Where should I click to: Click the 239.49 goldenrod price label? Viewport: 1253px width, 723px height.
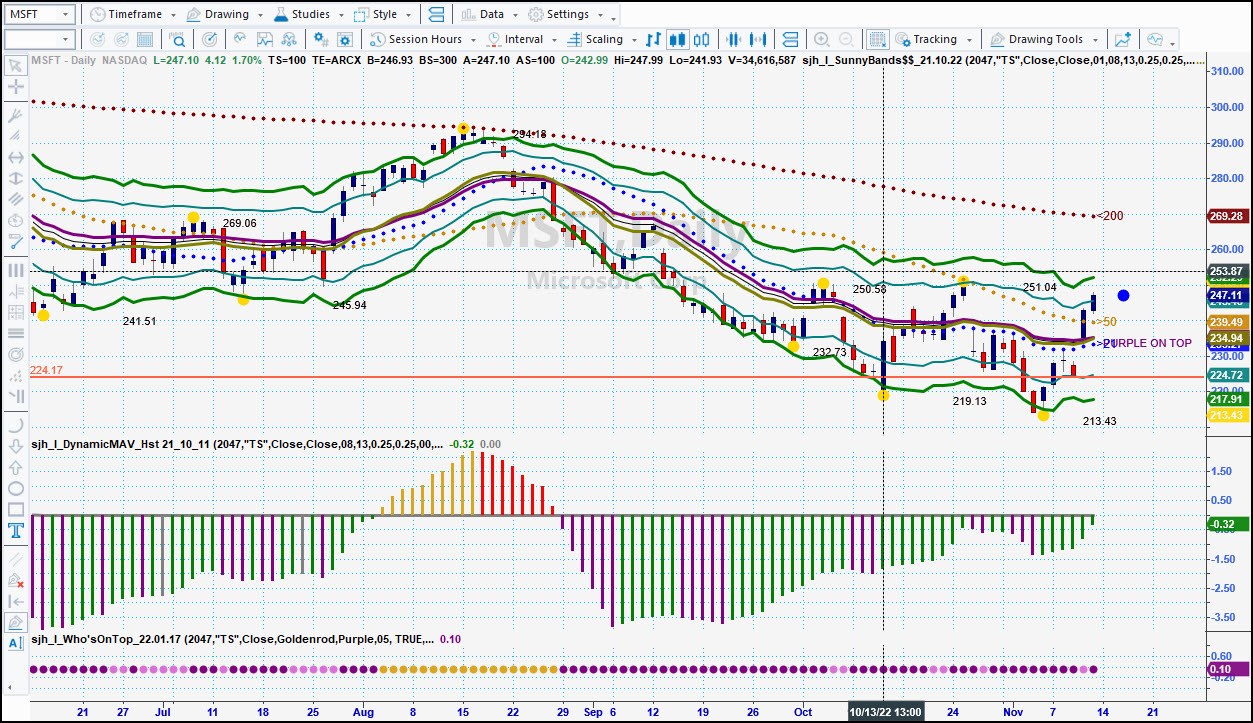(1226, 322)
